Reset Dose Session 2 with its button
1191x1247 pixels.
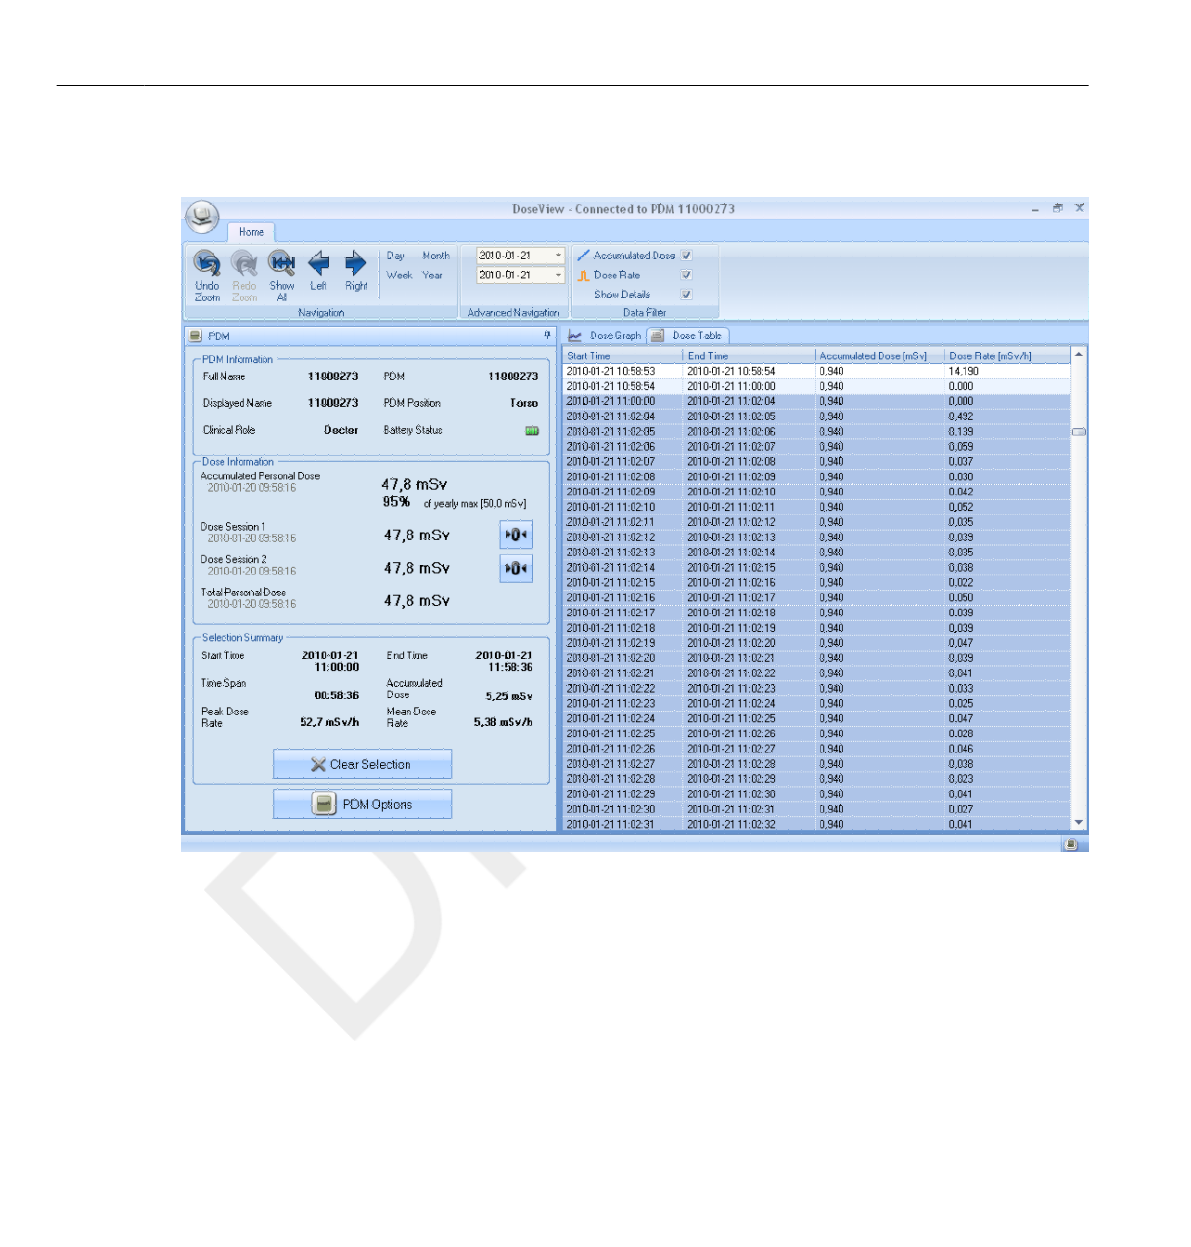coord(516,568)
